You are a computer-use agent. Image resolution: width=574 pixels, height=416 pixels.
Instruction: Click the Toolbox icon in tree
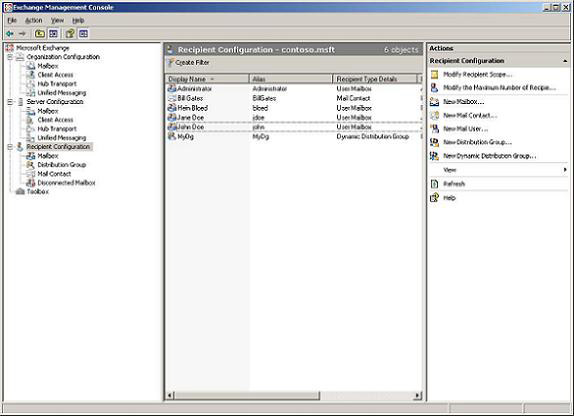(20, 192)
